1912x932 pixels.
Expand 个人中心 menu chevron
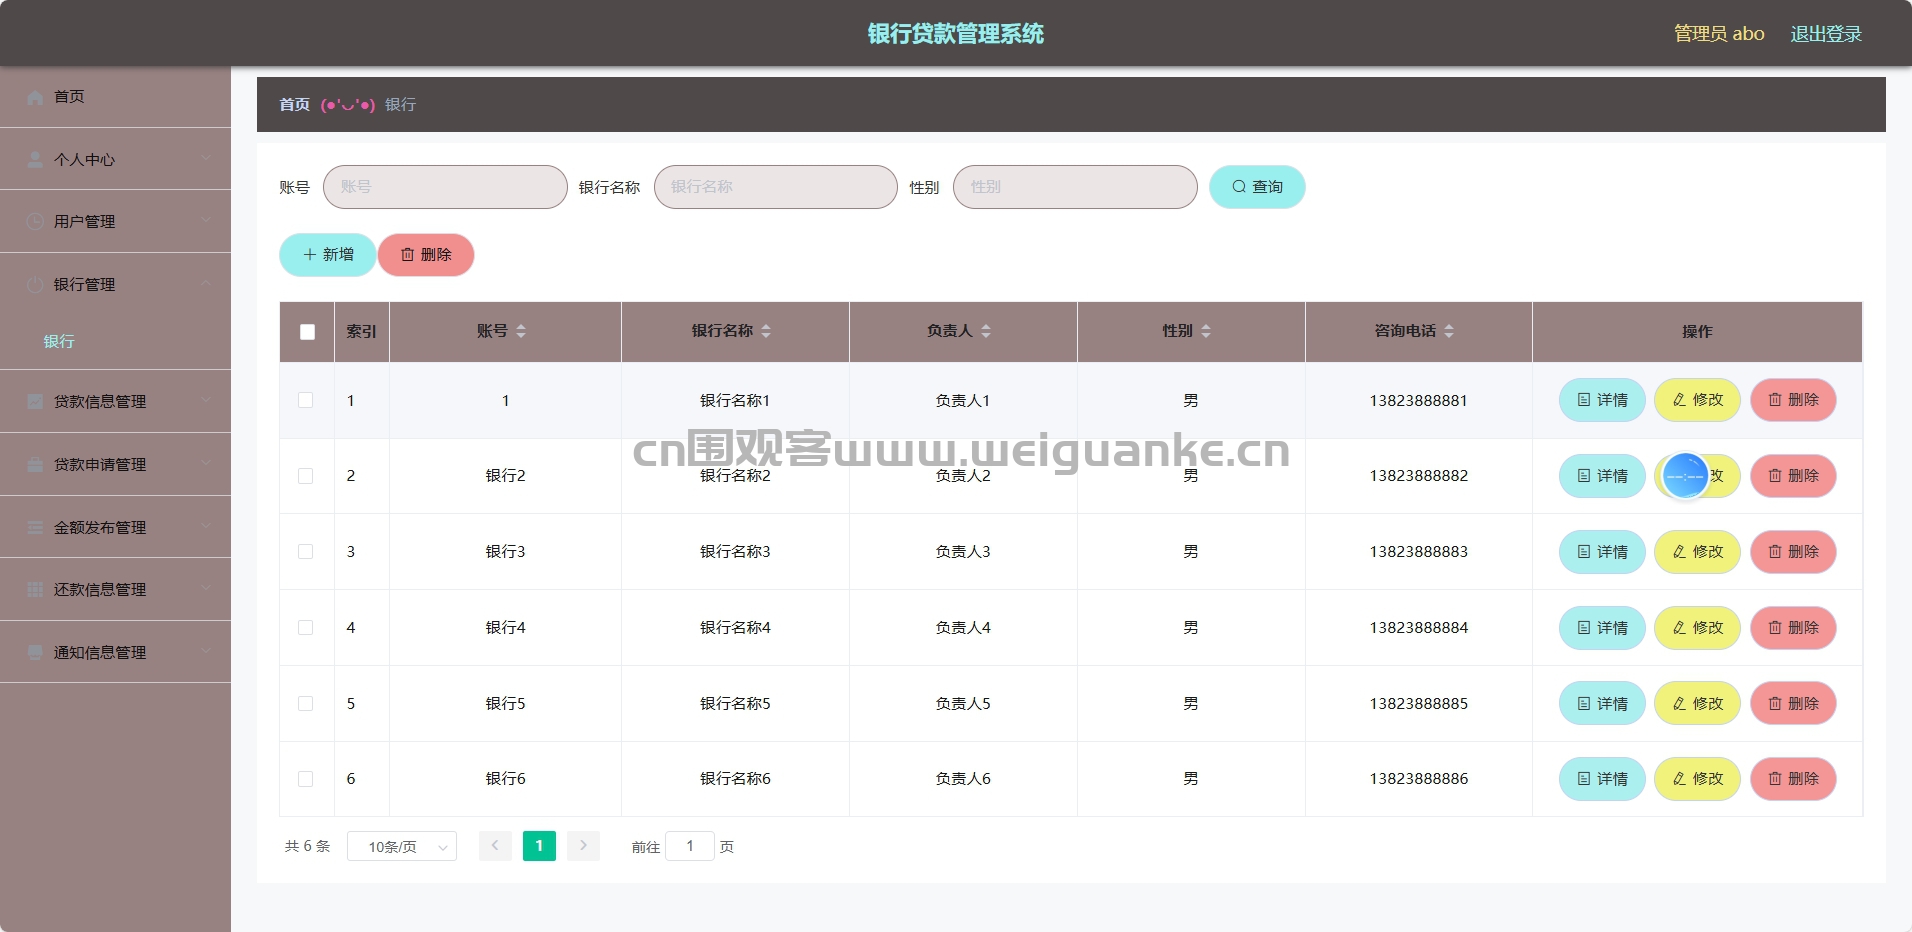[x=206, y=158]
